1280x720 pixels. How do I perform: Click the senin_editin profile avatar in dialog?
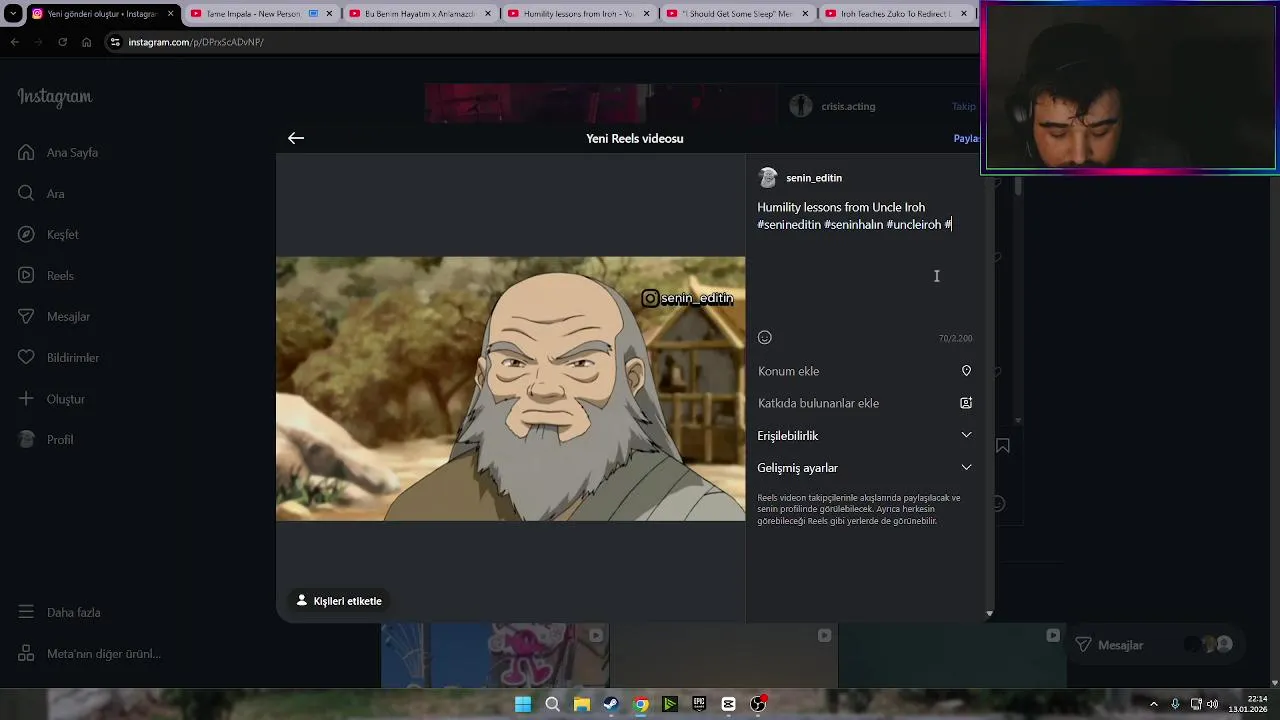tap(768, 178)
